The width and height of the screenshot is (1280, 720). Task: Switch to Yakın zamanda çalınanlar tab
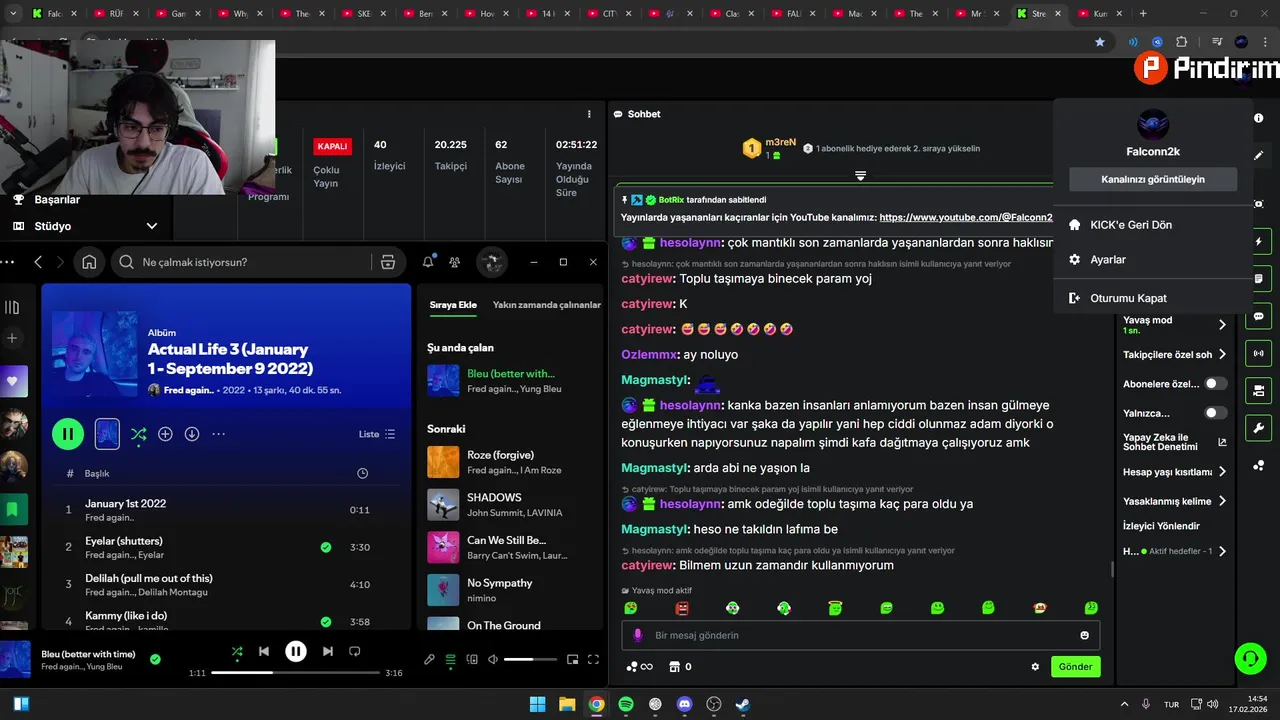(547, 305)
